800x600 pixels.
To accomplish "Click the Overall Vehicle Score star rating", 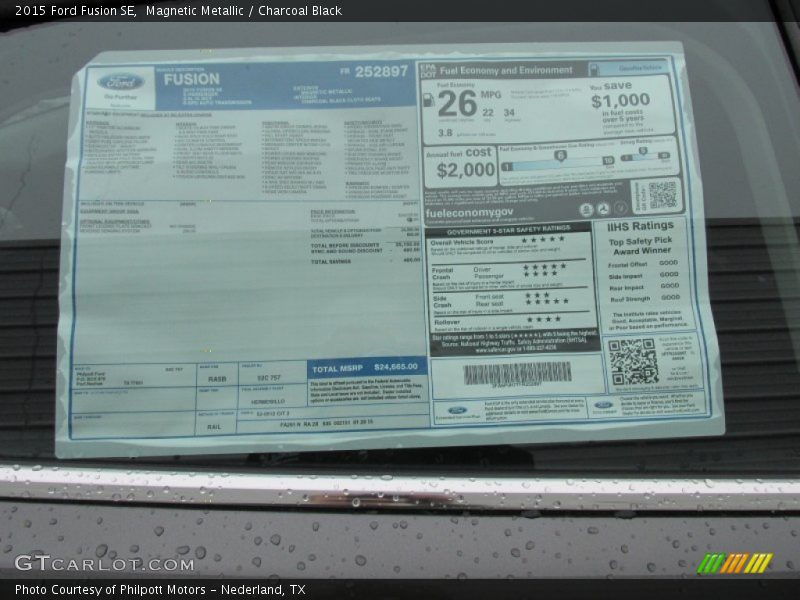I will pos(542,239).
